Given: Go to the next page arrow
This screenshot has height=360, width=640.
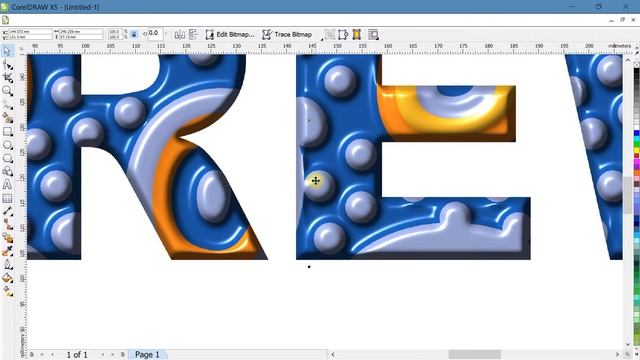Looking at the screenshot, I should [102, 354].
